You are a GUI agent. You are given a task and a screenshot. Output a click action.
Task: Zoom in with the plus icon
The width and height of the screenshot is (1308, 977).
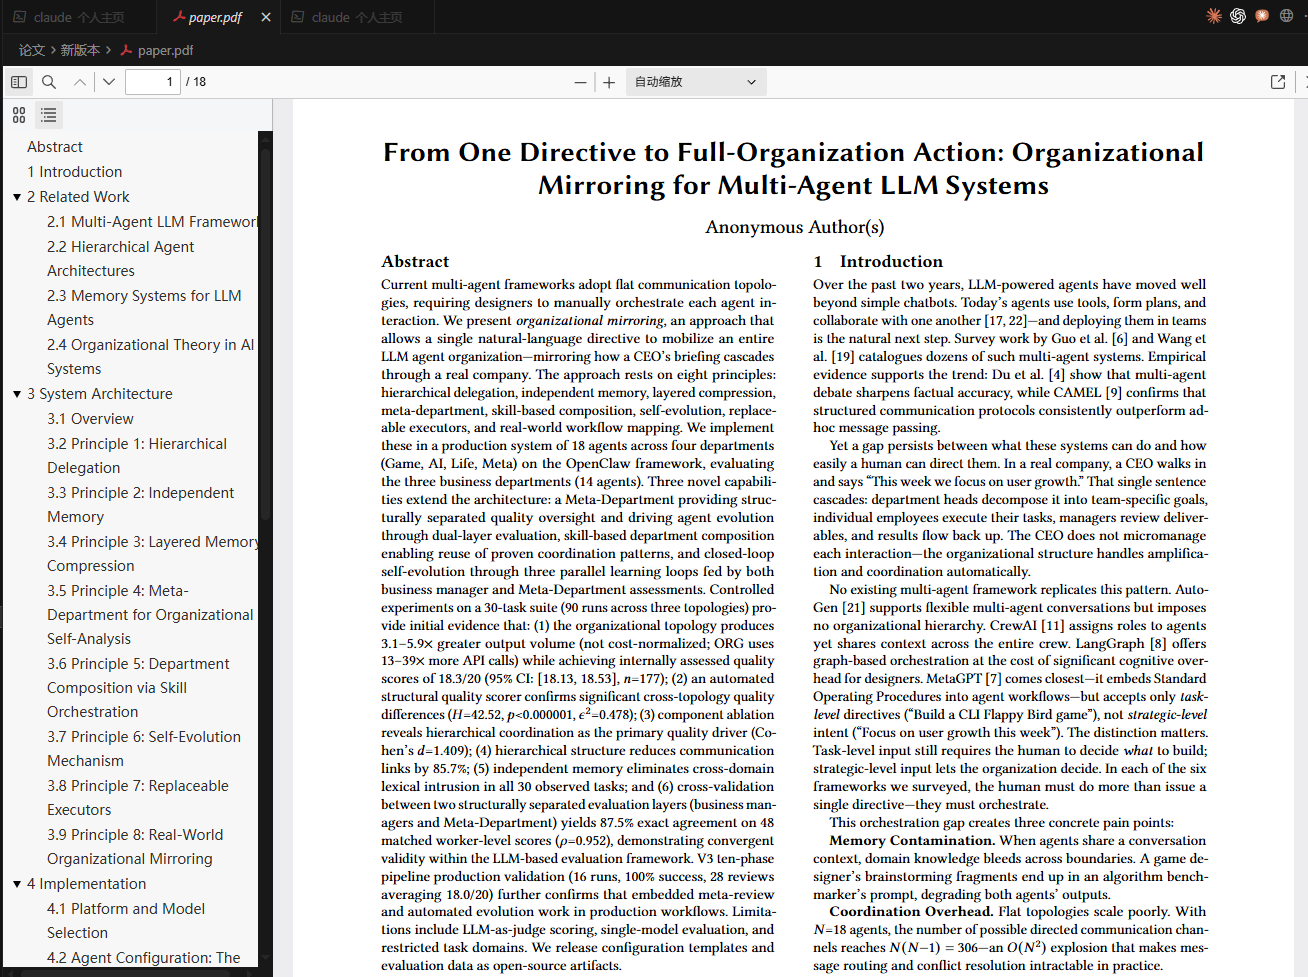(609, 82)
